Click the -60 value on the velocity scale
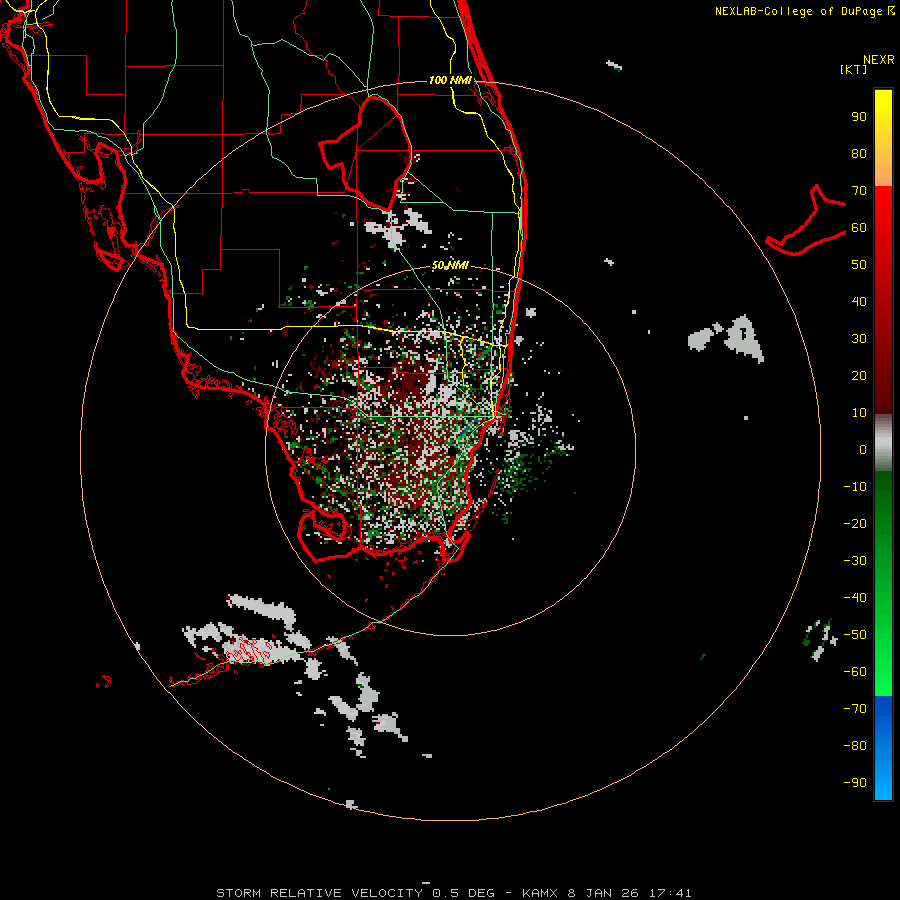The height and width of the screenshot is (900, 900). click(855, 672)
